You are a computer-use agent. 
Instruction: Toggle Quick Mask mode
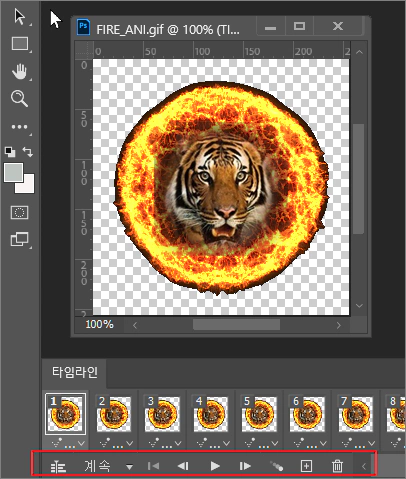point(19,212)
